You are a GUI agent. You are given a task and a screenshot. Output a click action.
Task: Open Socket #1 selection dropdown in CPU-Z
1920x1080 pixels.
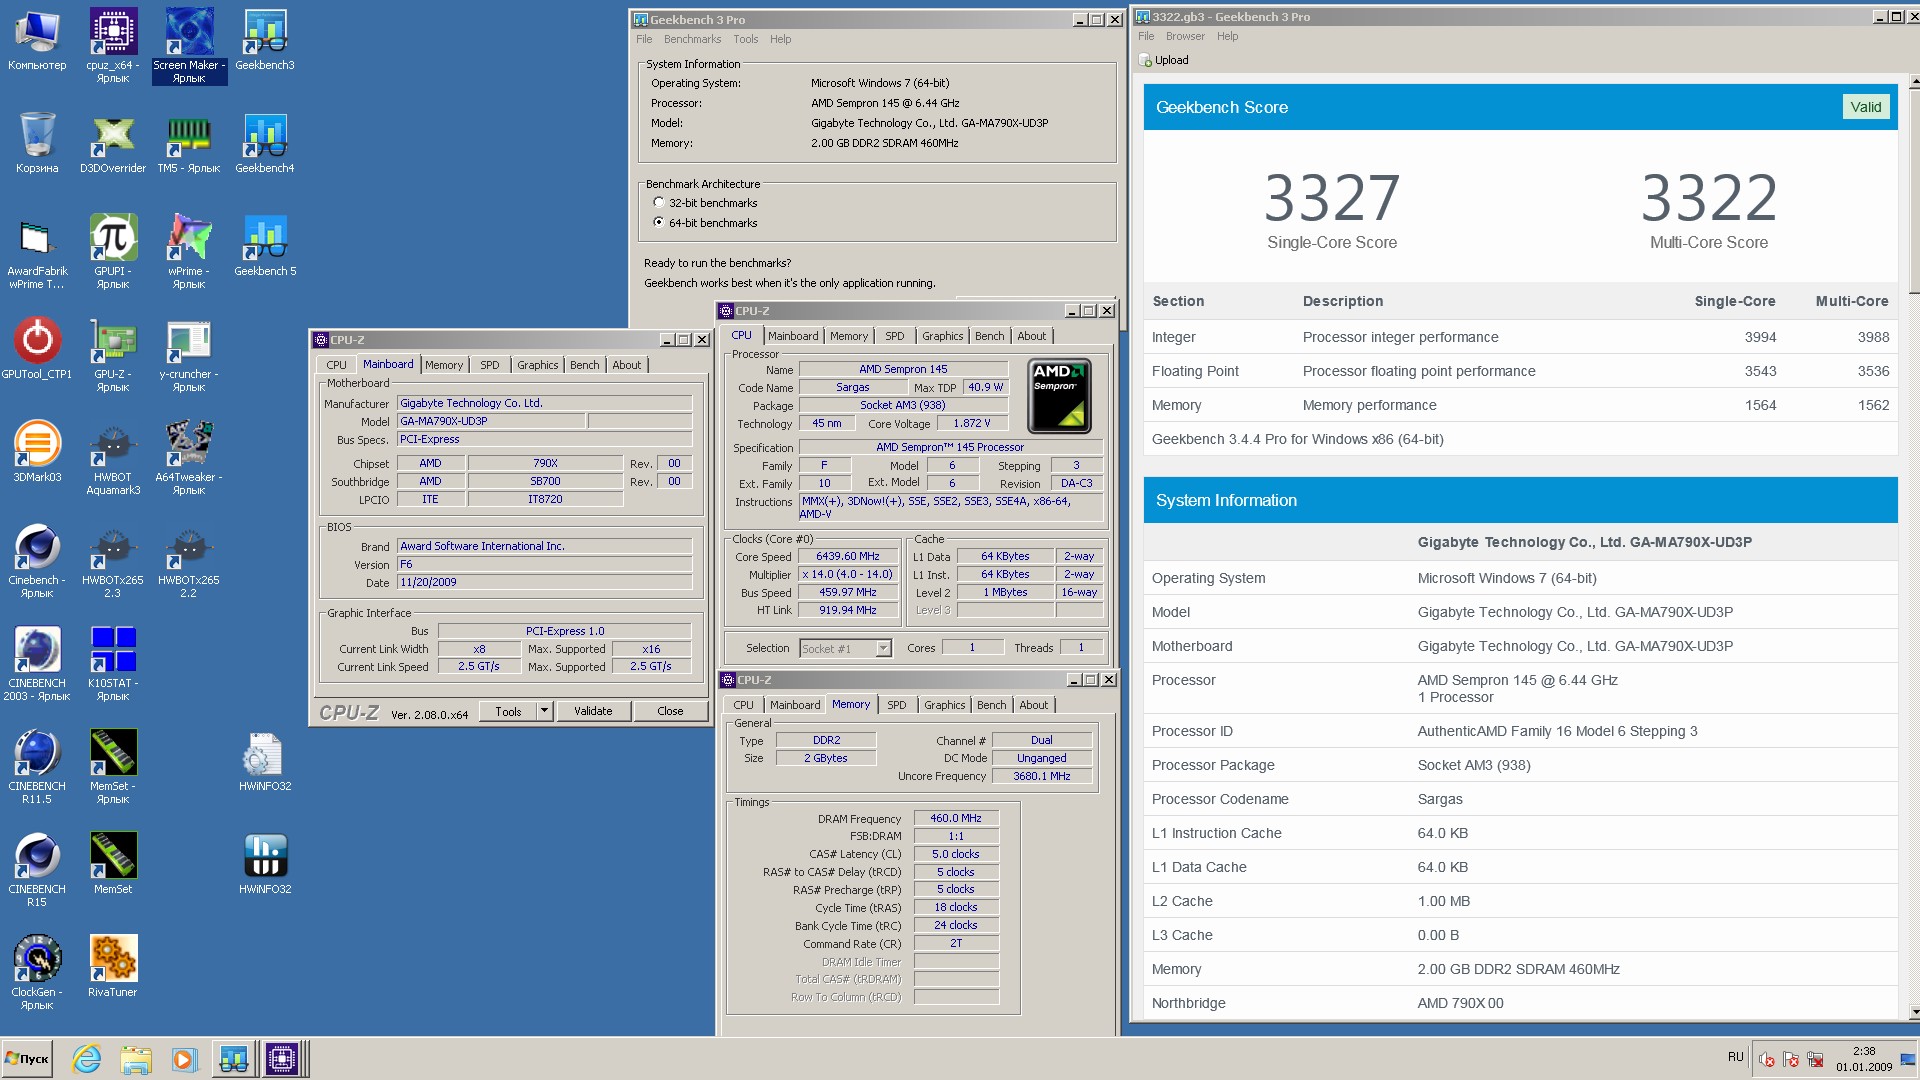tap(845, 649)
